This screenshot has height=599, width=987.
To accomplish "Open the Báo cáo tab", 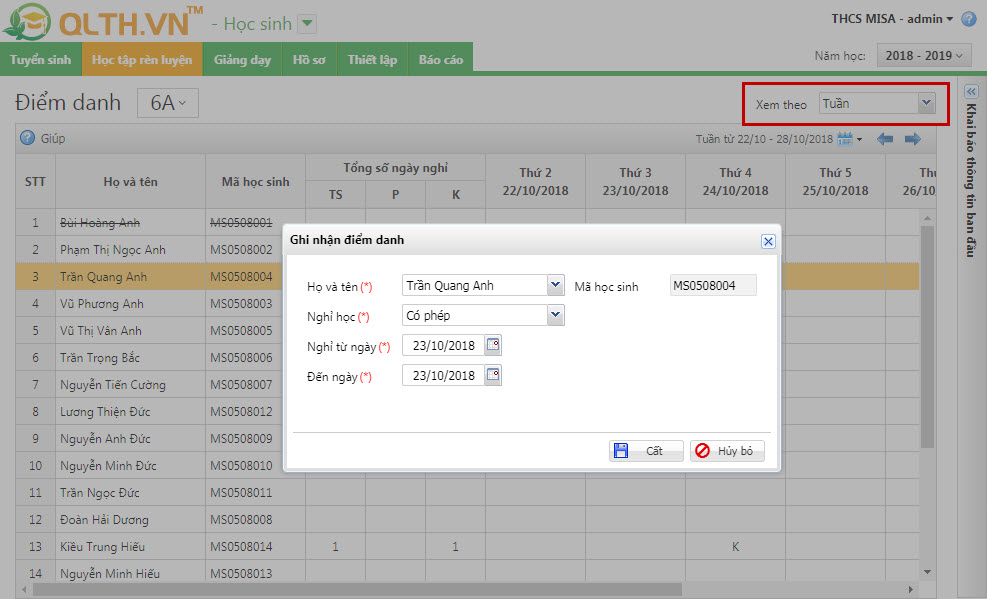I will [x=440, y=60].
